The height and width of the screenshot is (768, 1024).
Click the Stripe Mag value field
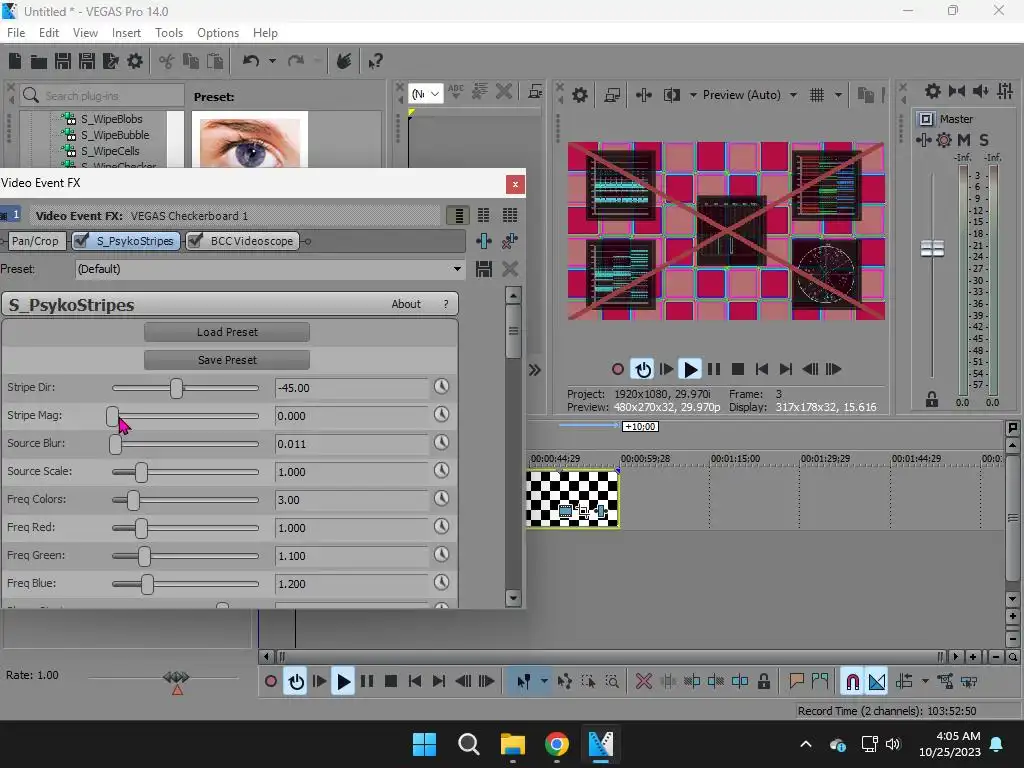point(351,416)
